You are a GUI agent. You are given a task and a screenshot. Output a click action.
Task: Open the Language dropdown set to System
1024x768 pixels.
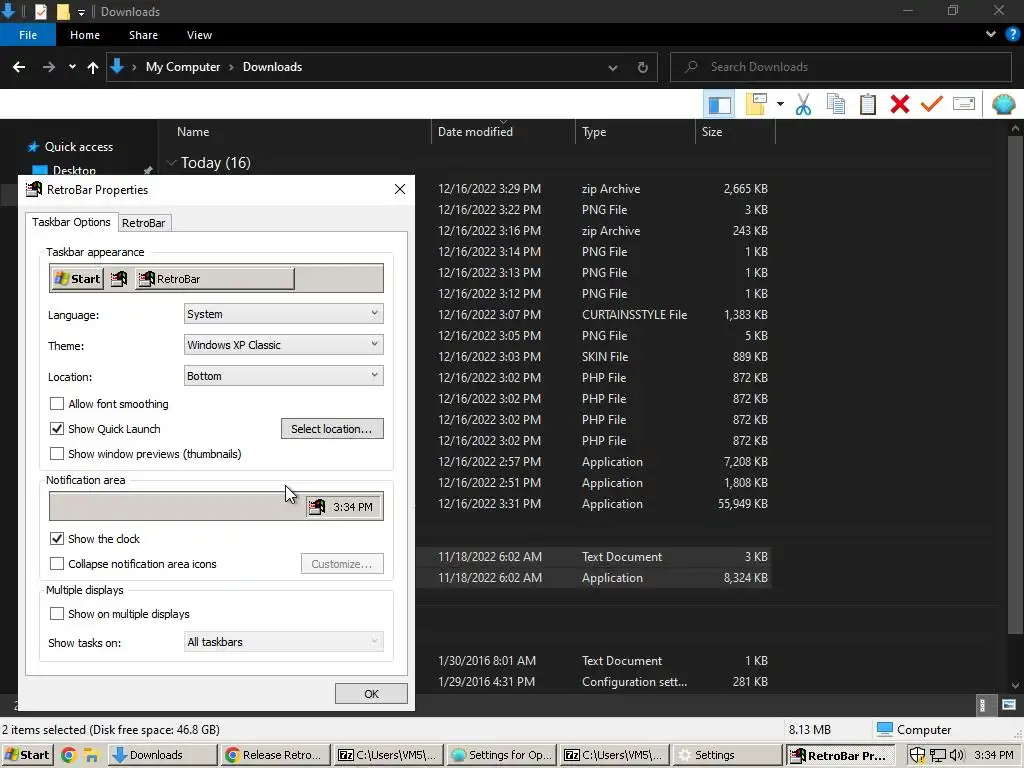coord(283,314)
